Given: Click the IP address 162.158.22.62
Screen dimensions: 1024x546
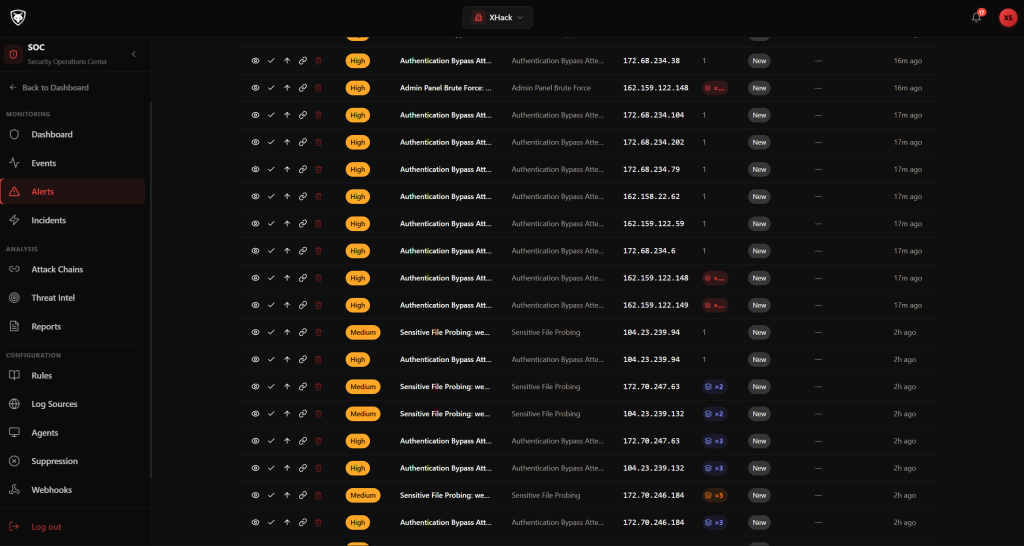Looking at the screenshot, I should tap(651, 197).
